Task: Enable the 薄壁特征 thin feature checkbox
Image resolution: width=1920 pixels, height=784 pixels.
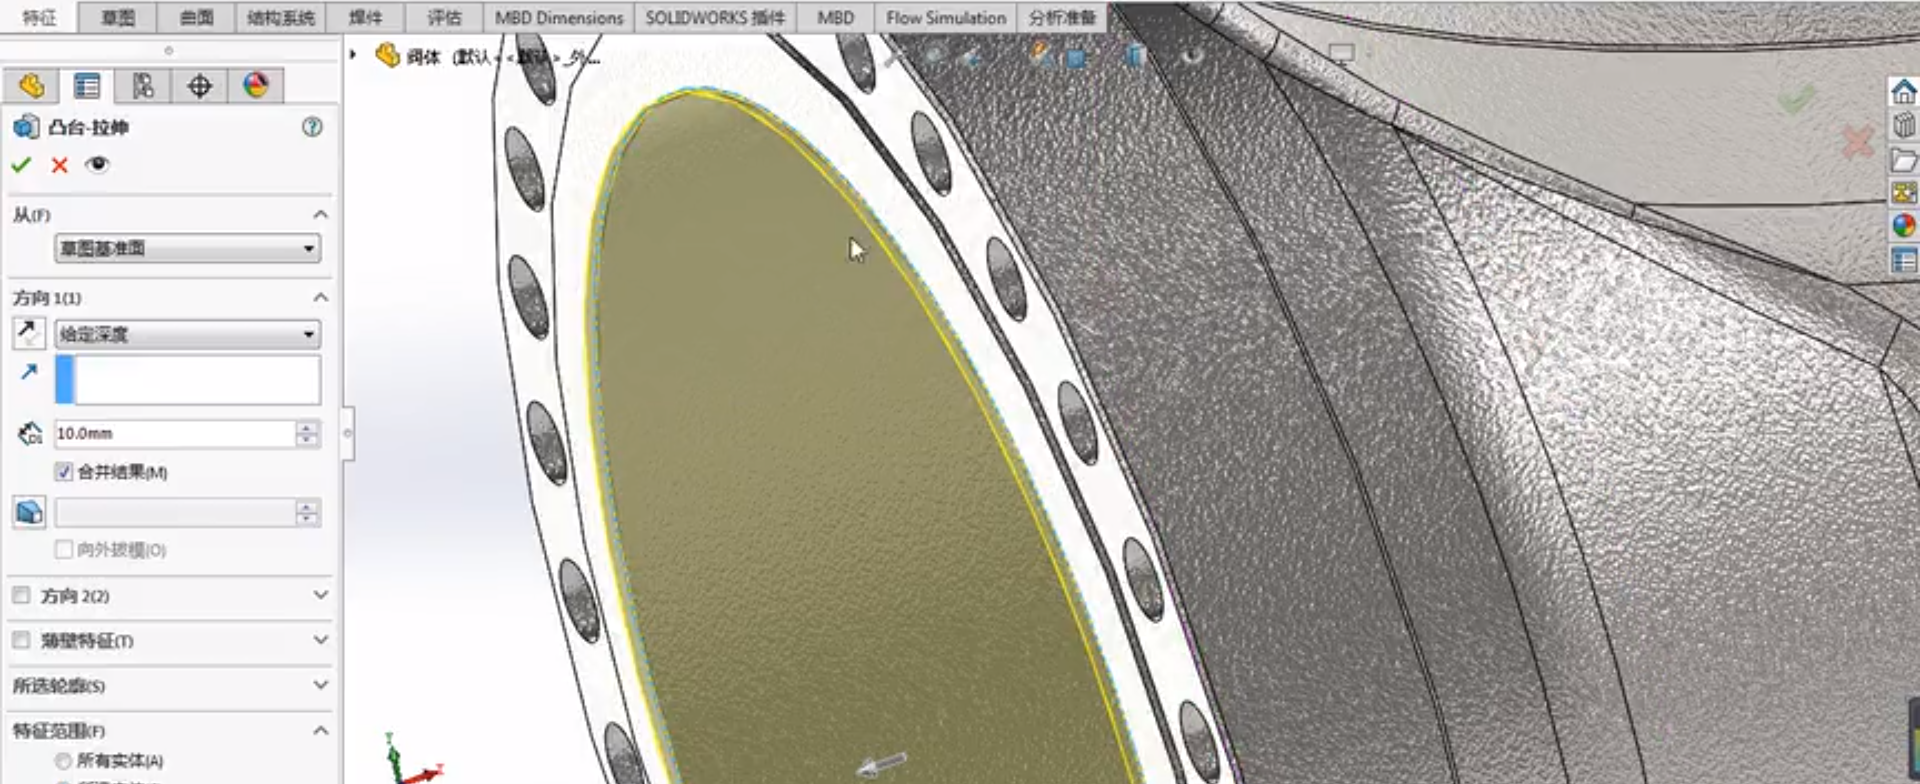Action: [21, 640]
